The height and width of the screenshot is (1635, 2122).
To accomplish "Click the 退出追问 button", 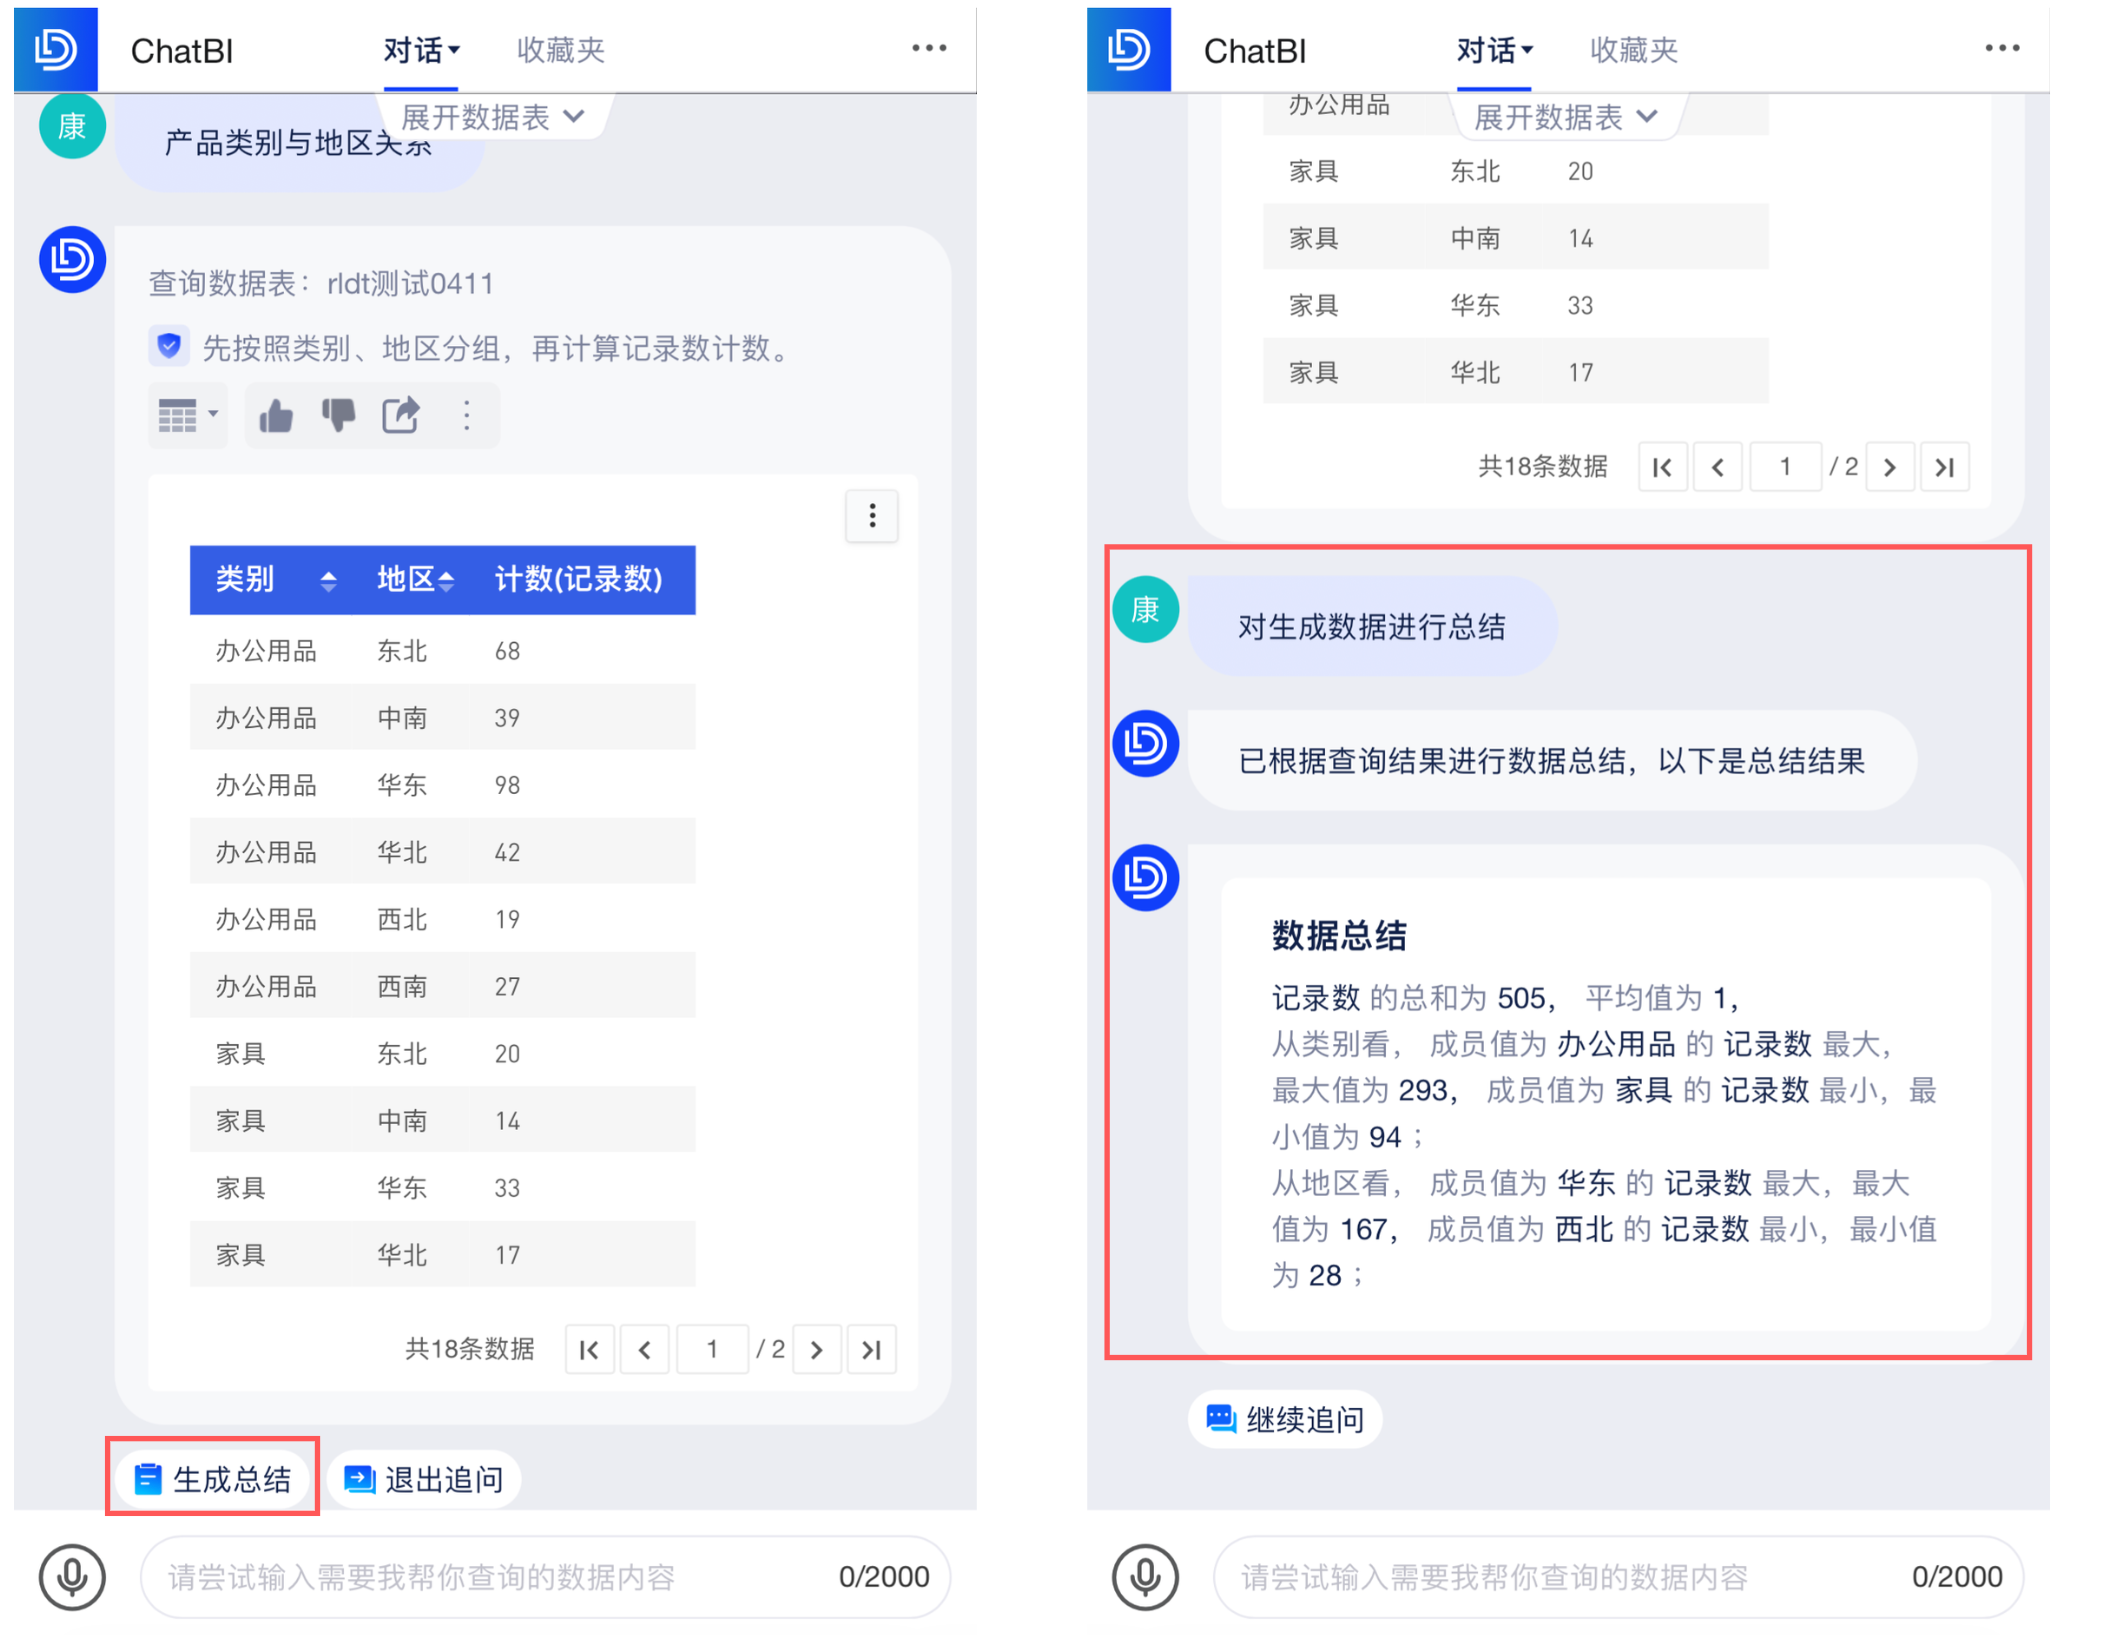I will coord(424,1478).
